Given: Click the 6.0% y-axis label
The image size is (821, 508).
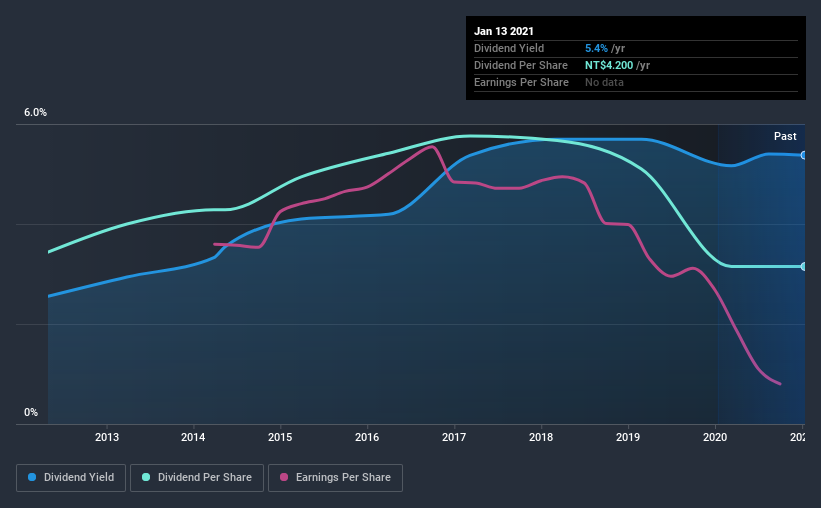Looking at the screenshot, I should (x=35, y=113).
